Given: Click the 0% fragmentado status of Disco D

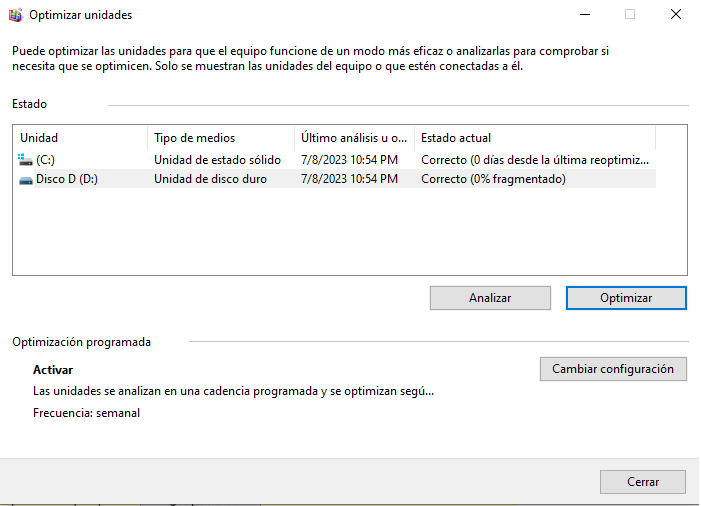Looking at the screenshot, I should [x=493, y=180].
